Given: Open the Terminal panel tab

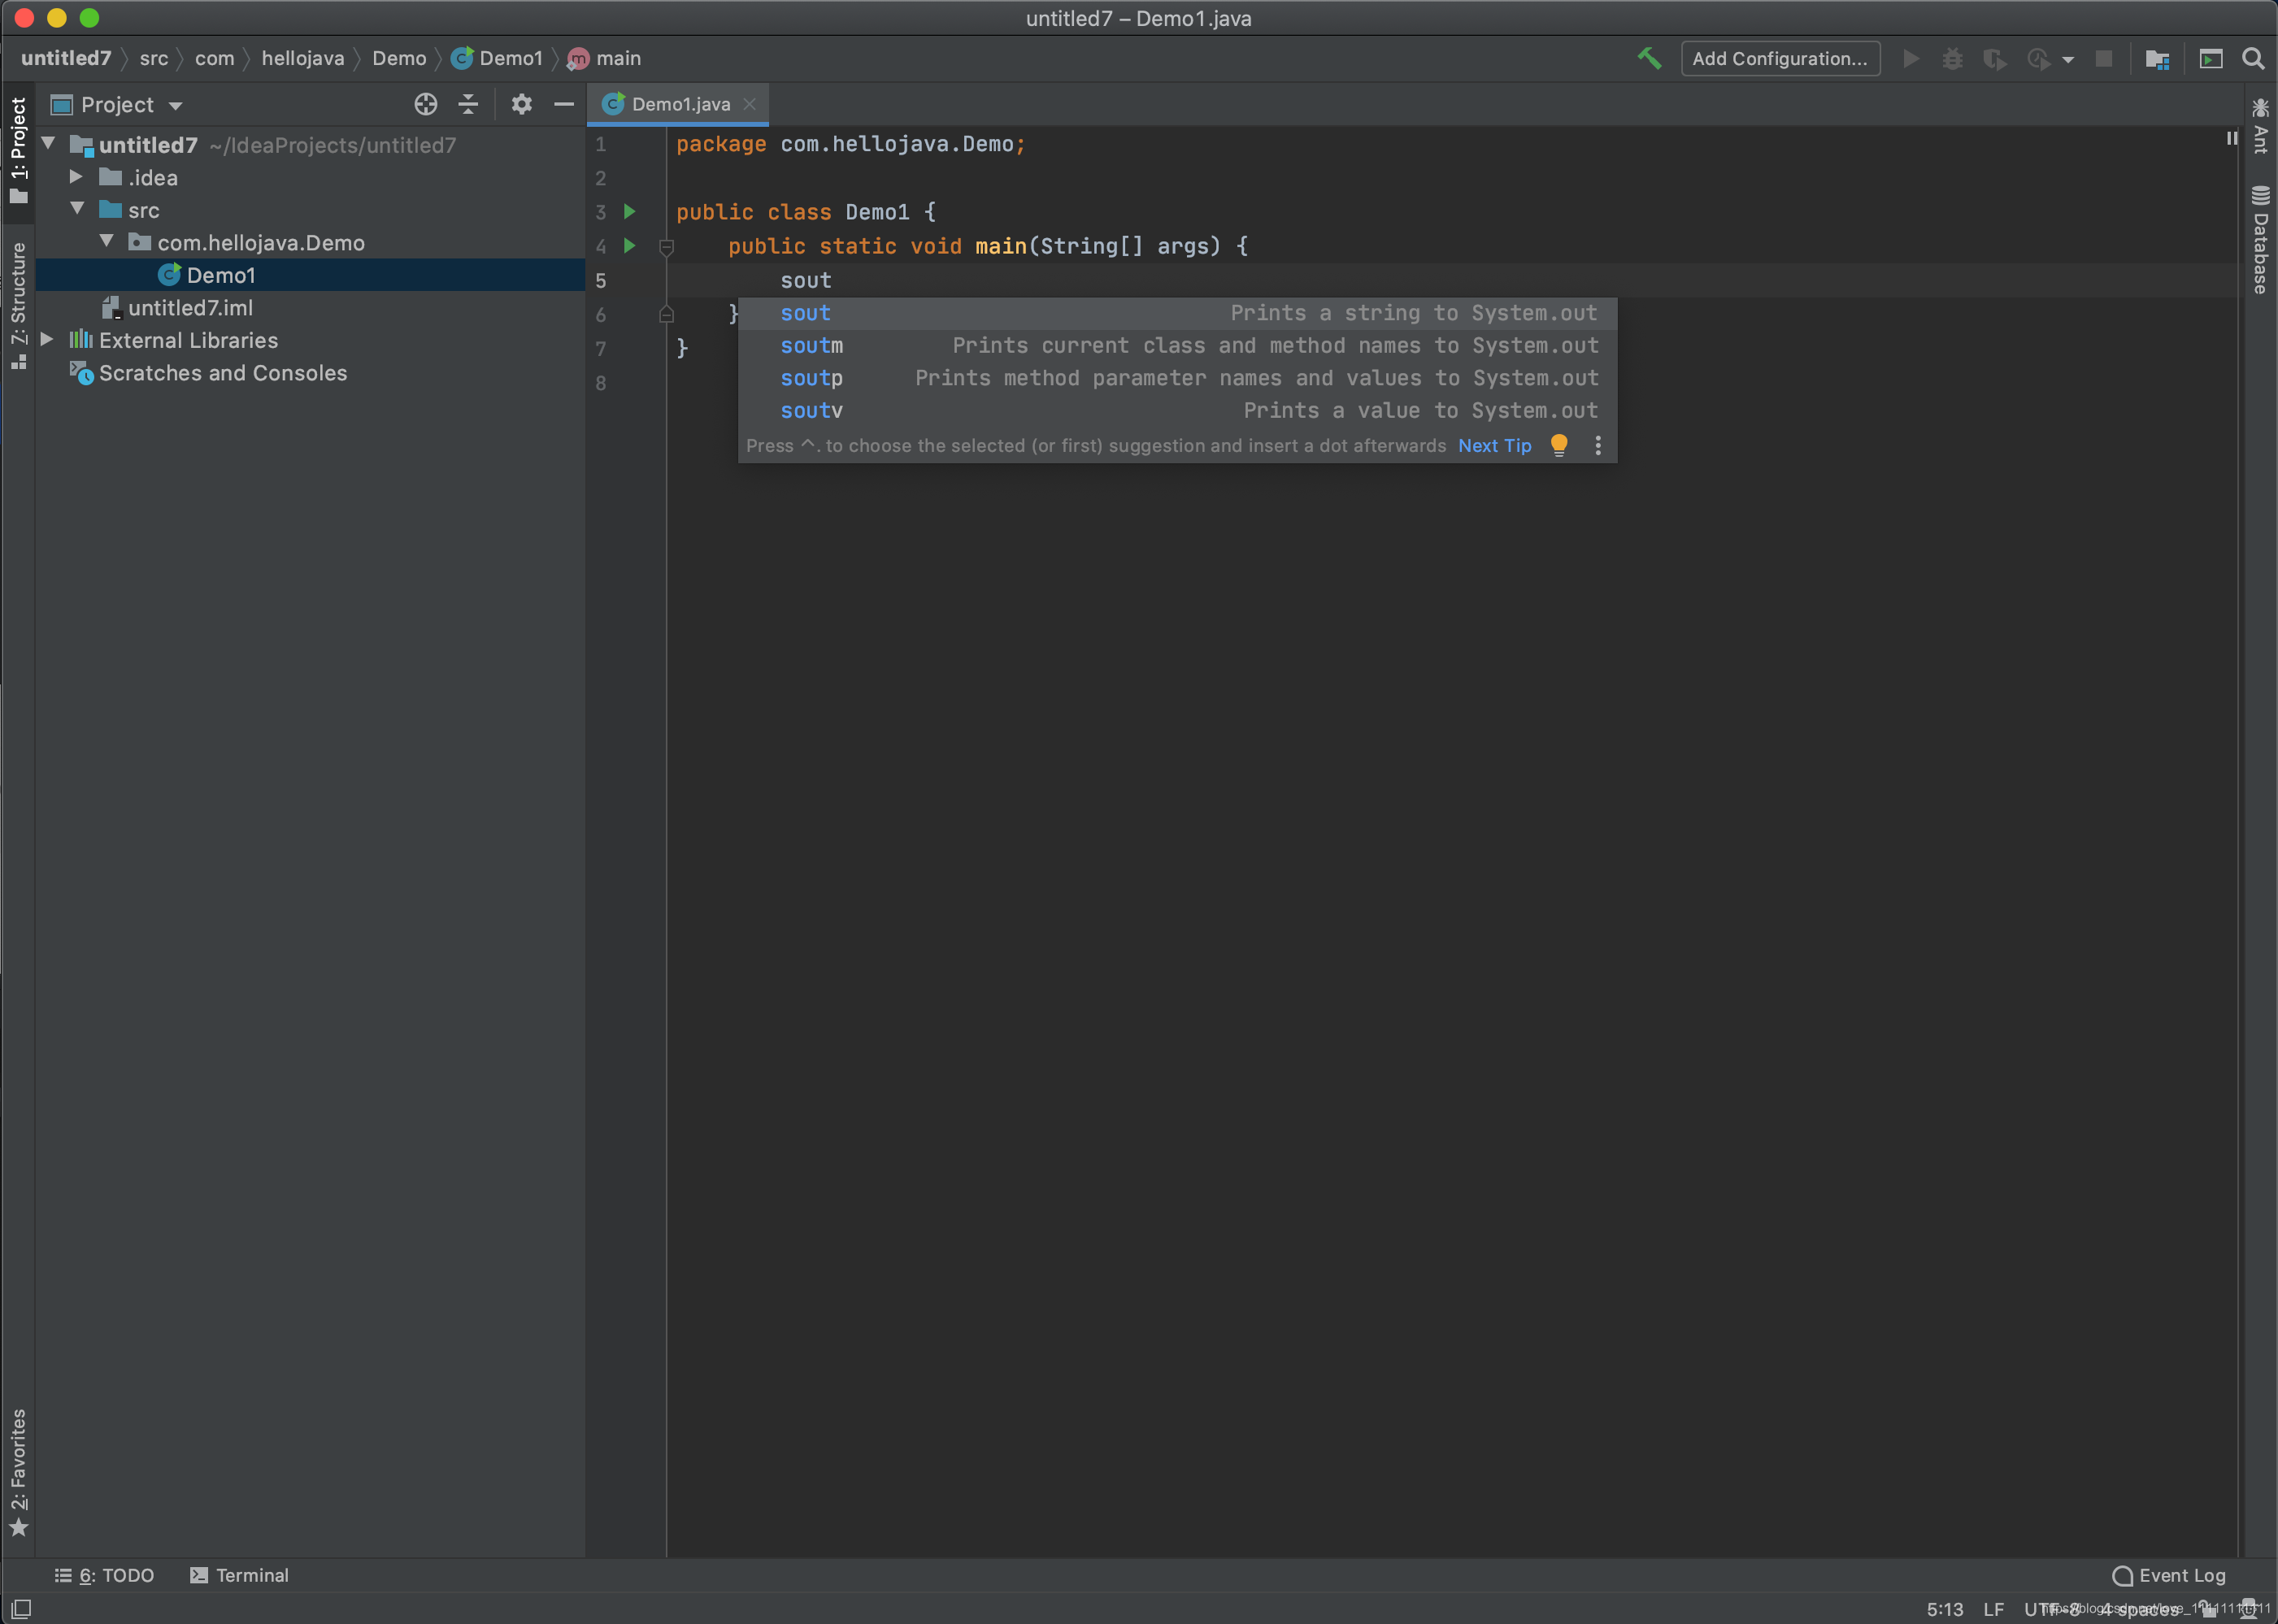Looking at the screenshot, I should (x=251, y=1574).
